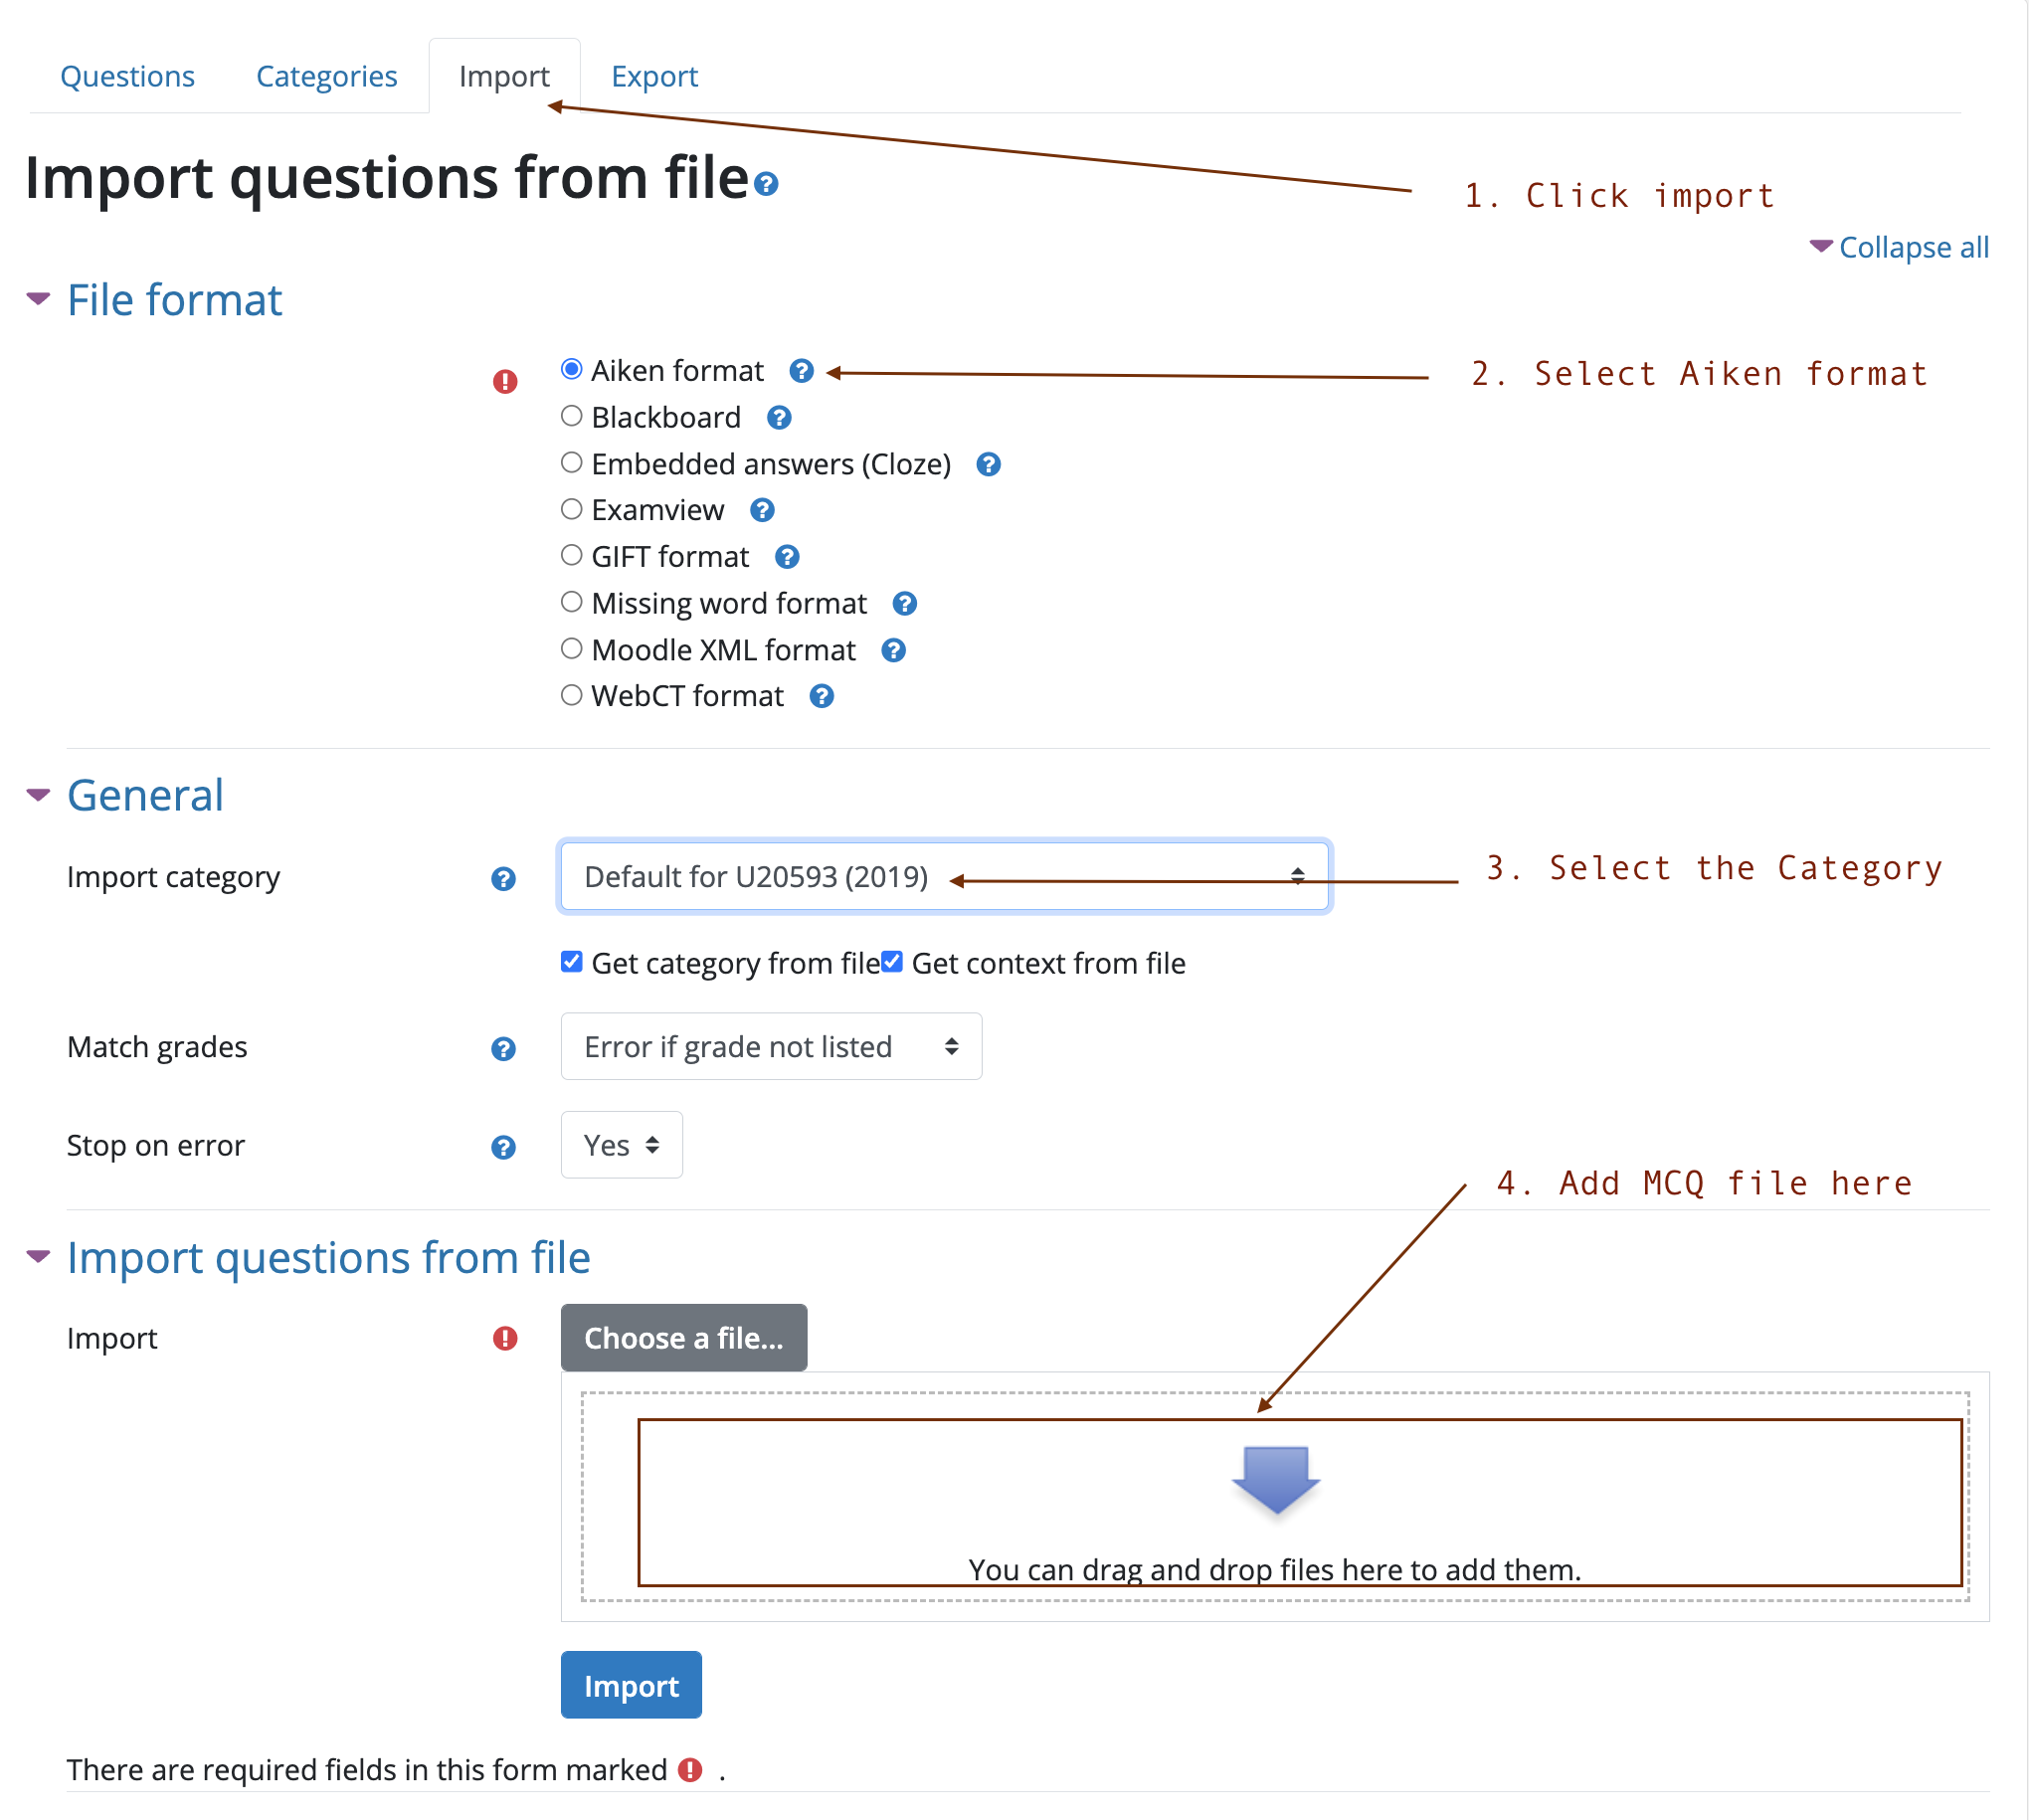Open help for WebCT format
2029x1820 pixels.
click(822, 696)
